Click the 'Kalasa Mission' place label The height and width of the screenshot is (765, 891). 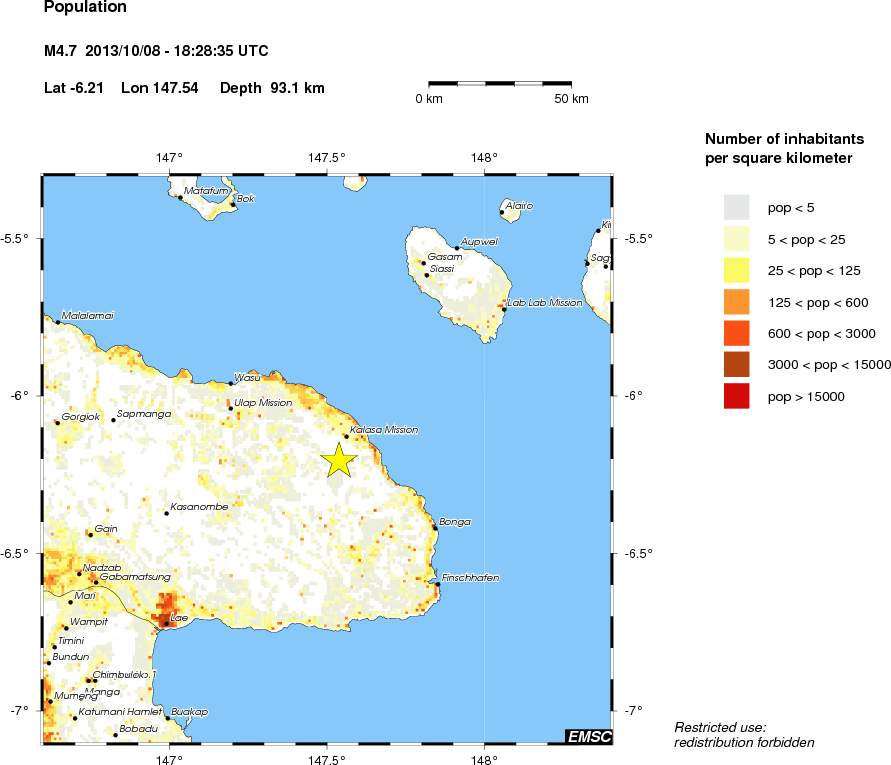(384, 430)
